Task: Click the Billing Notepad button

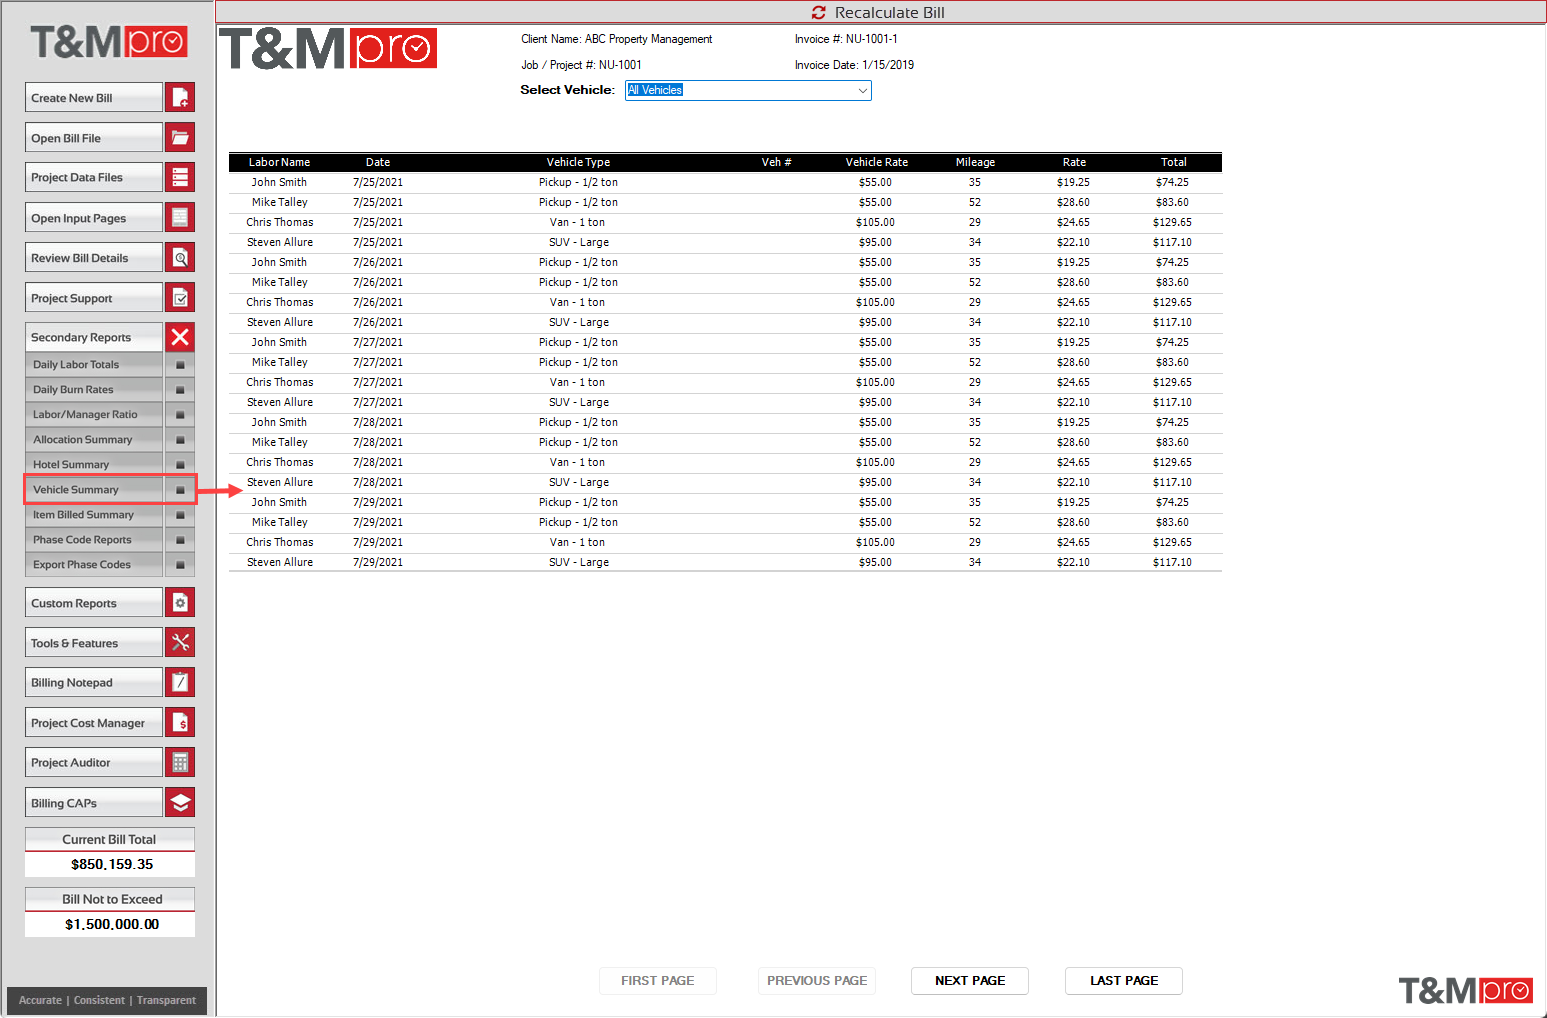Action: (94, 682)
